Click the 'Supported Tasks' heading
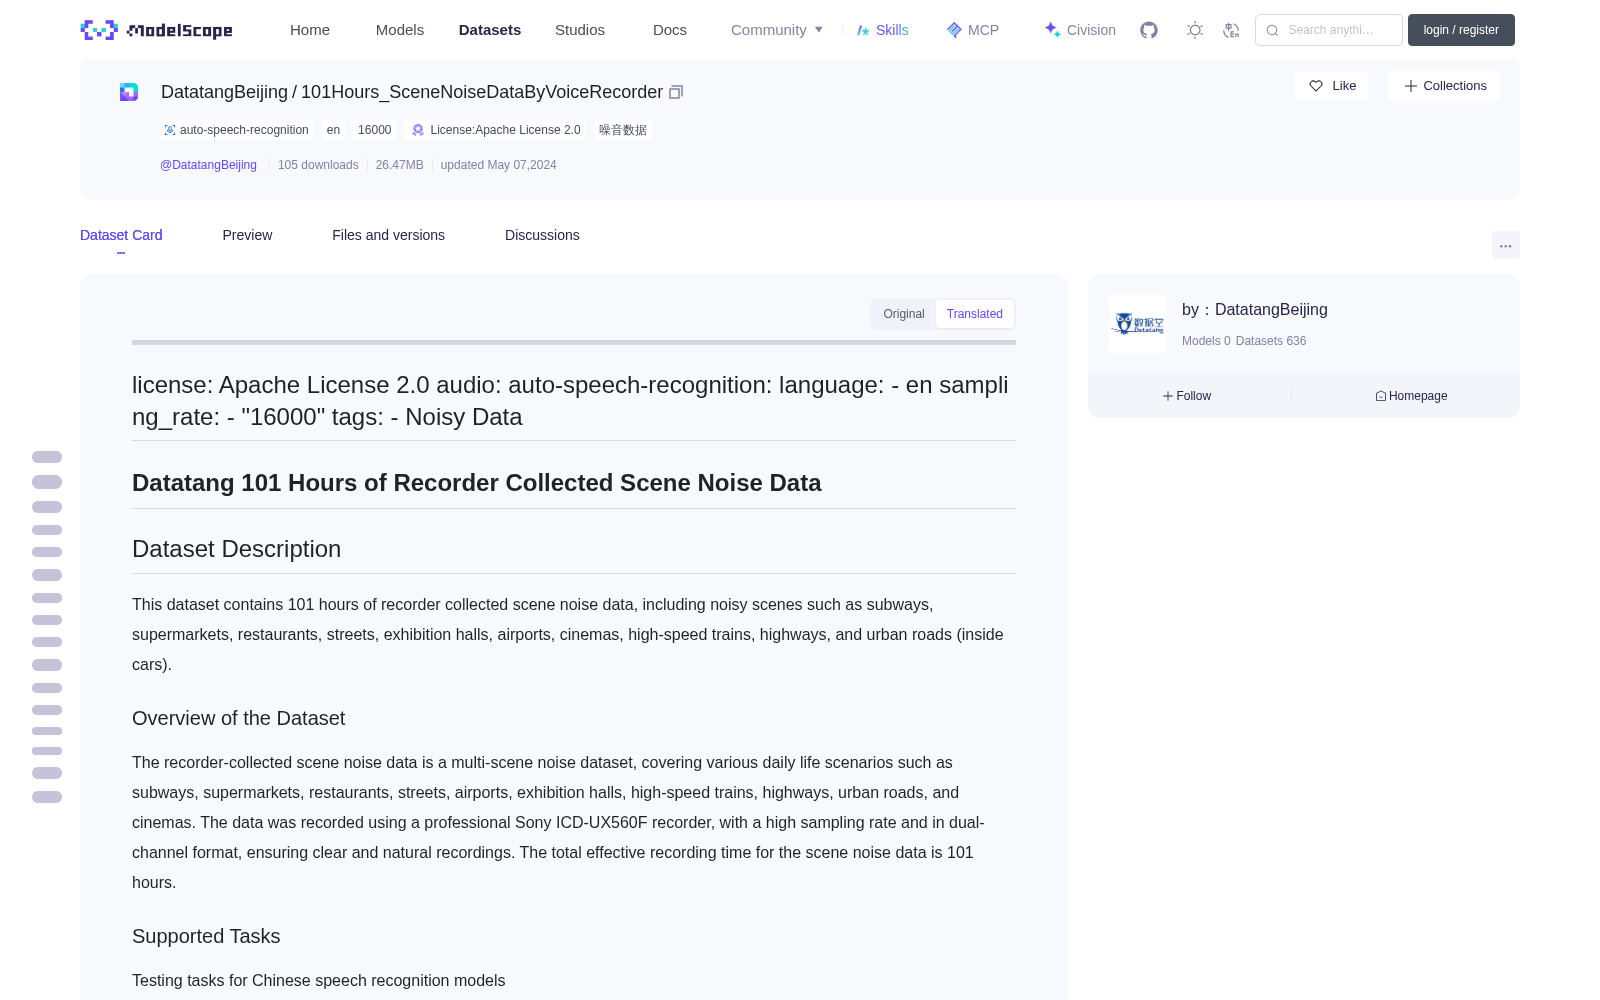Viewport: 1600px width, 1000px height. 206,936
